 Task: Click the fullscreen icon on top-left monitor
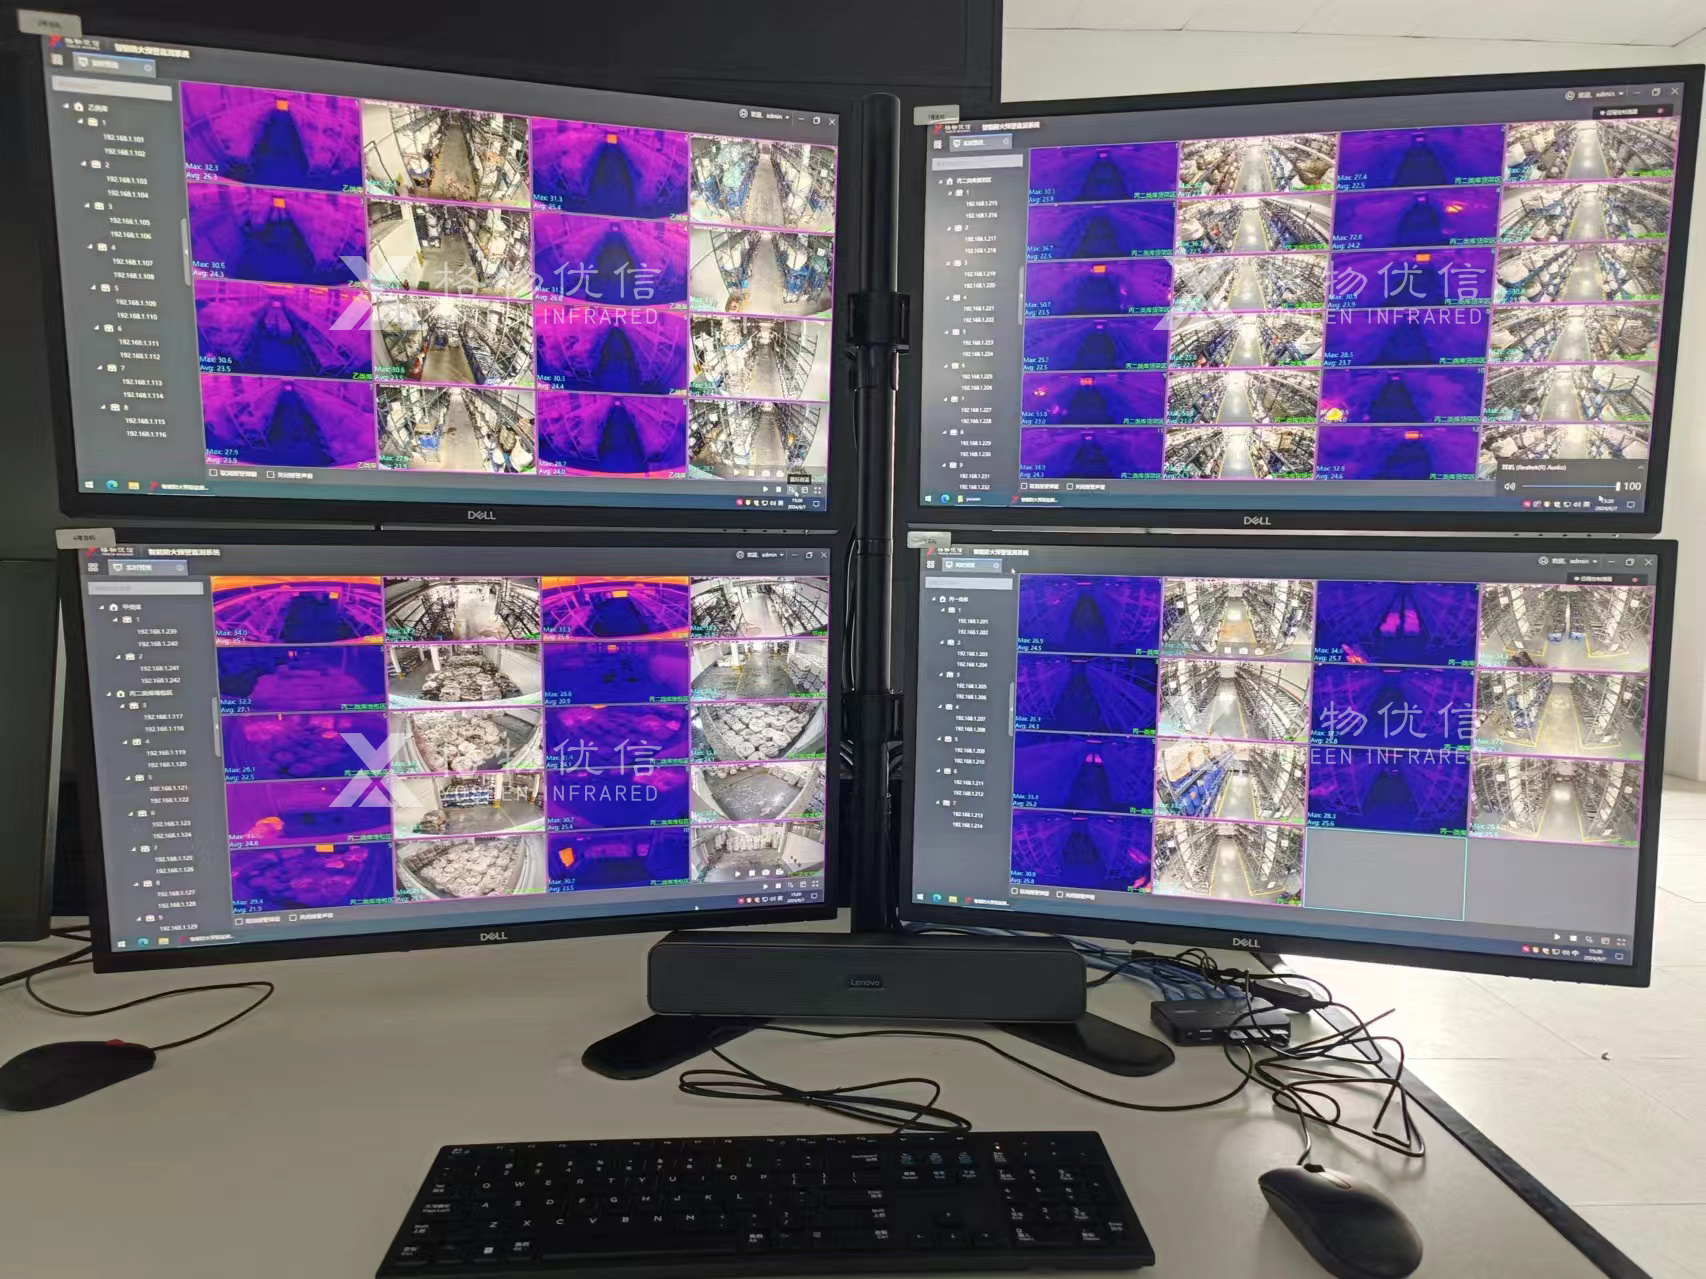pyautogui.click(x=819, y=490)
